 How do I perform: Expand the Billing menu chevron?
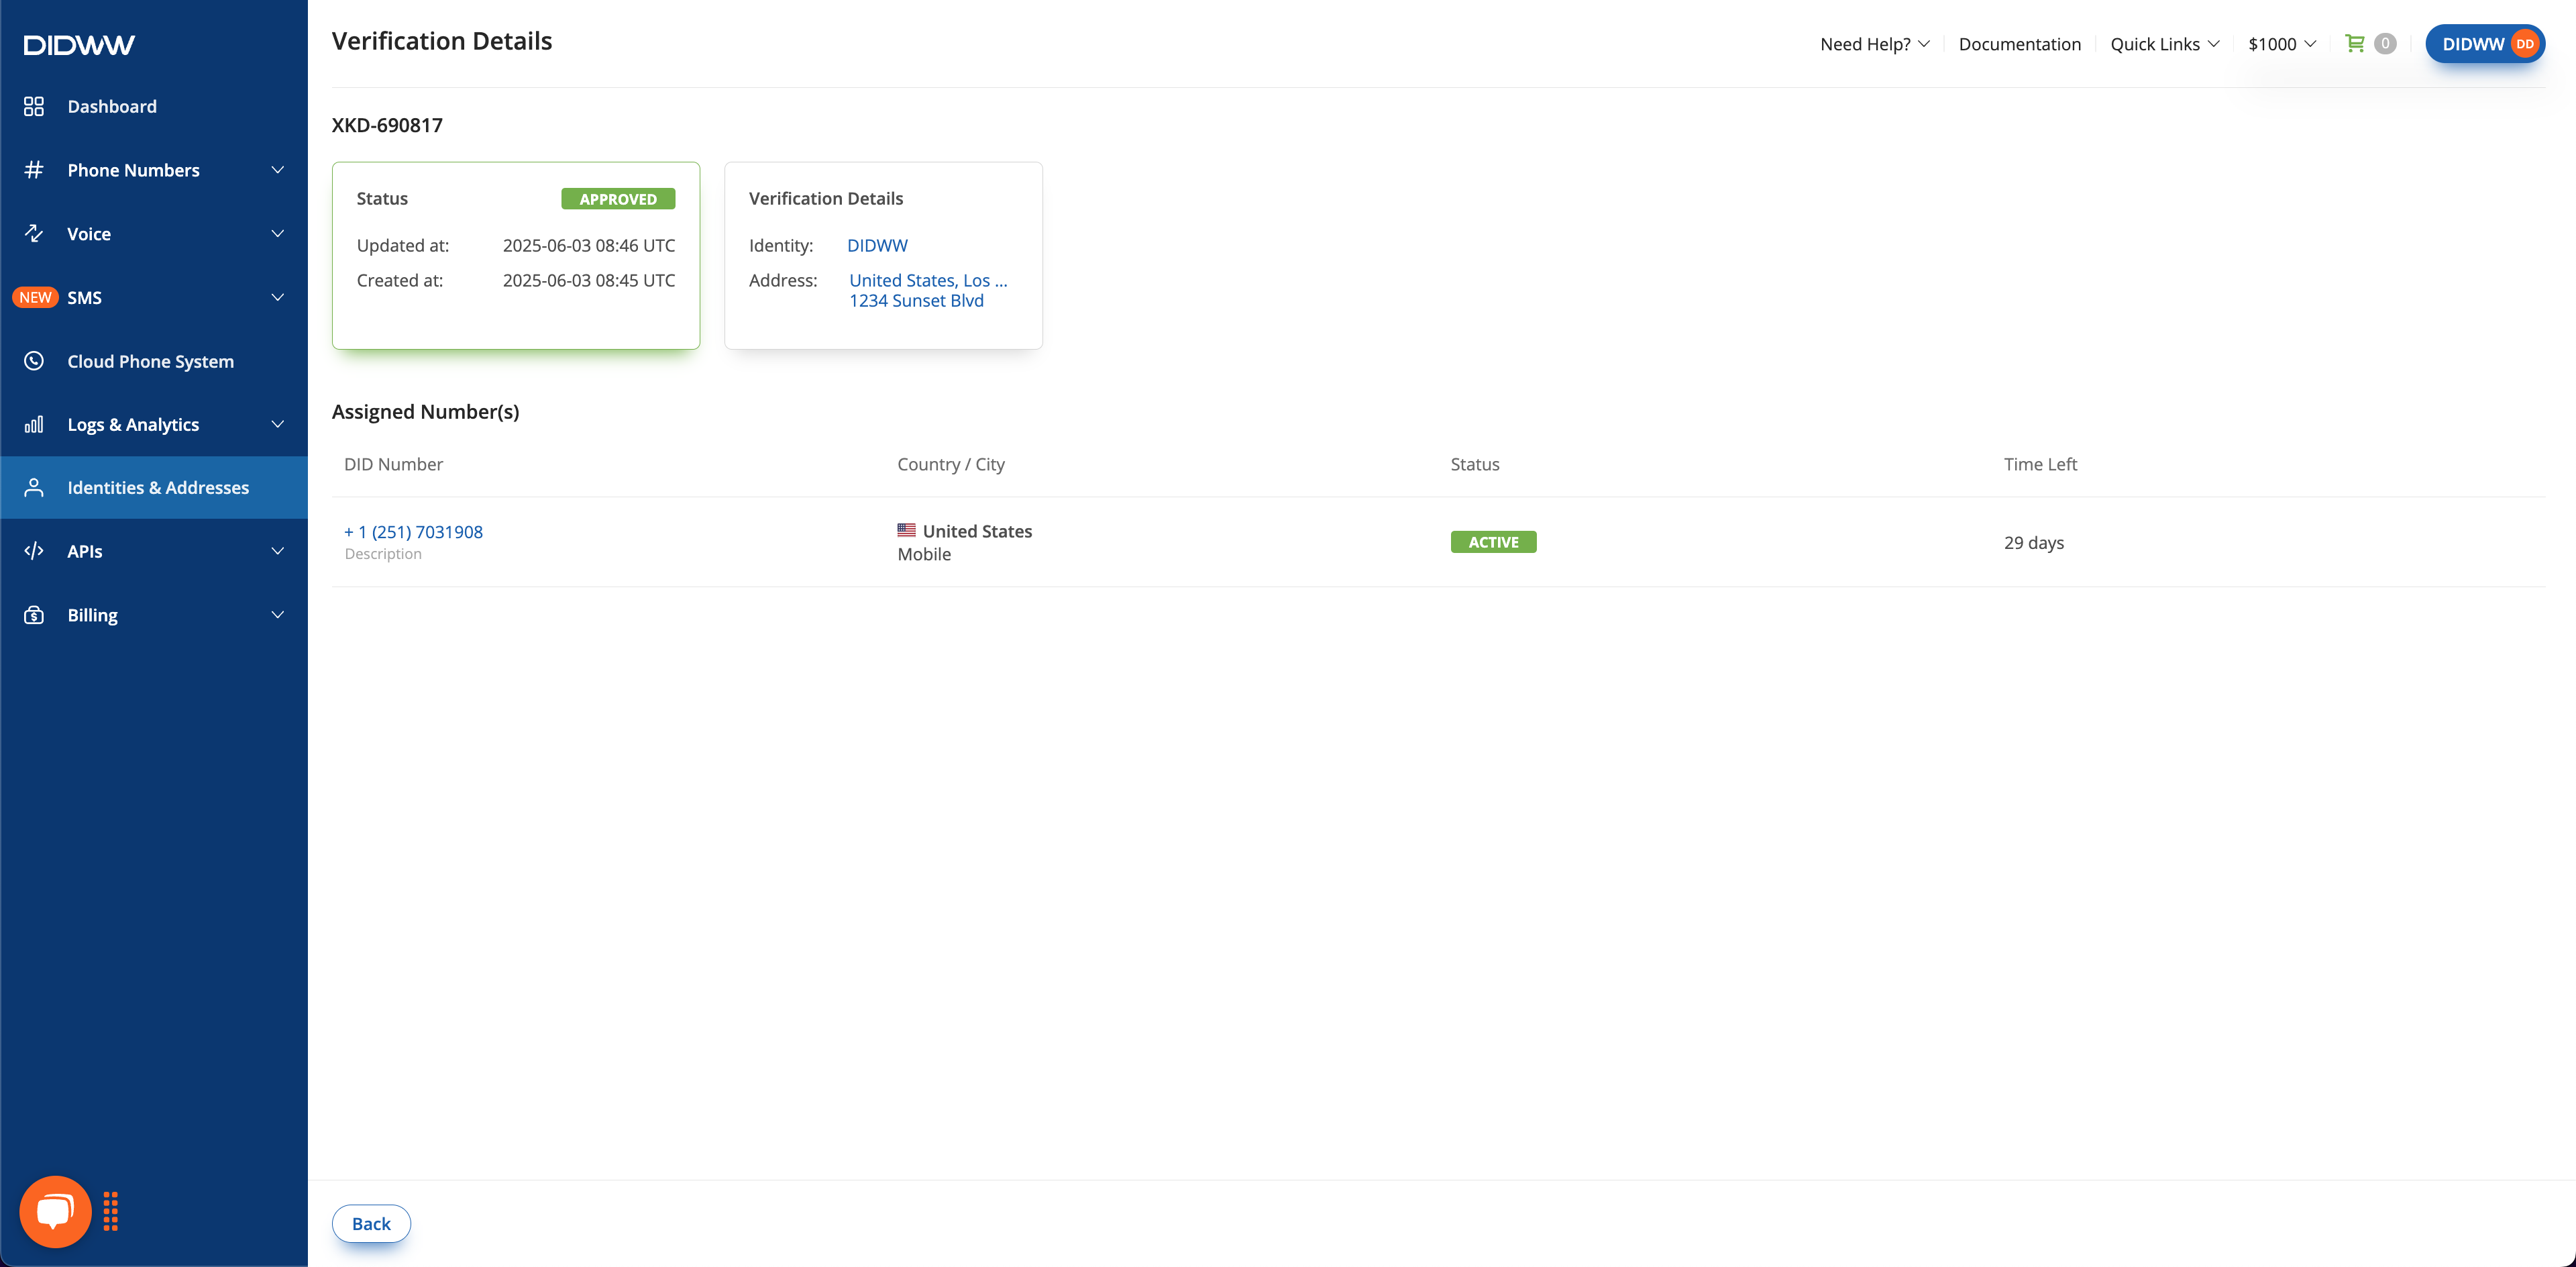coord(278,615)
